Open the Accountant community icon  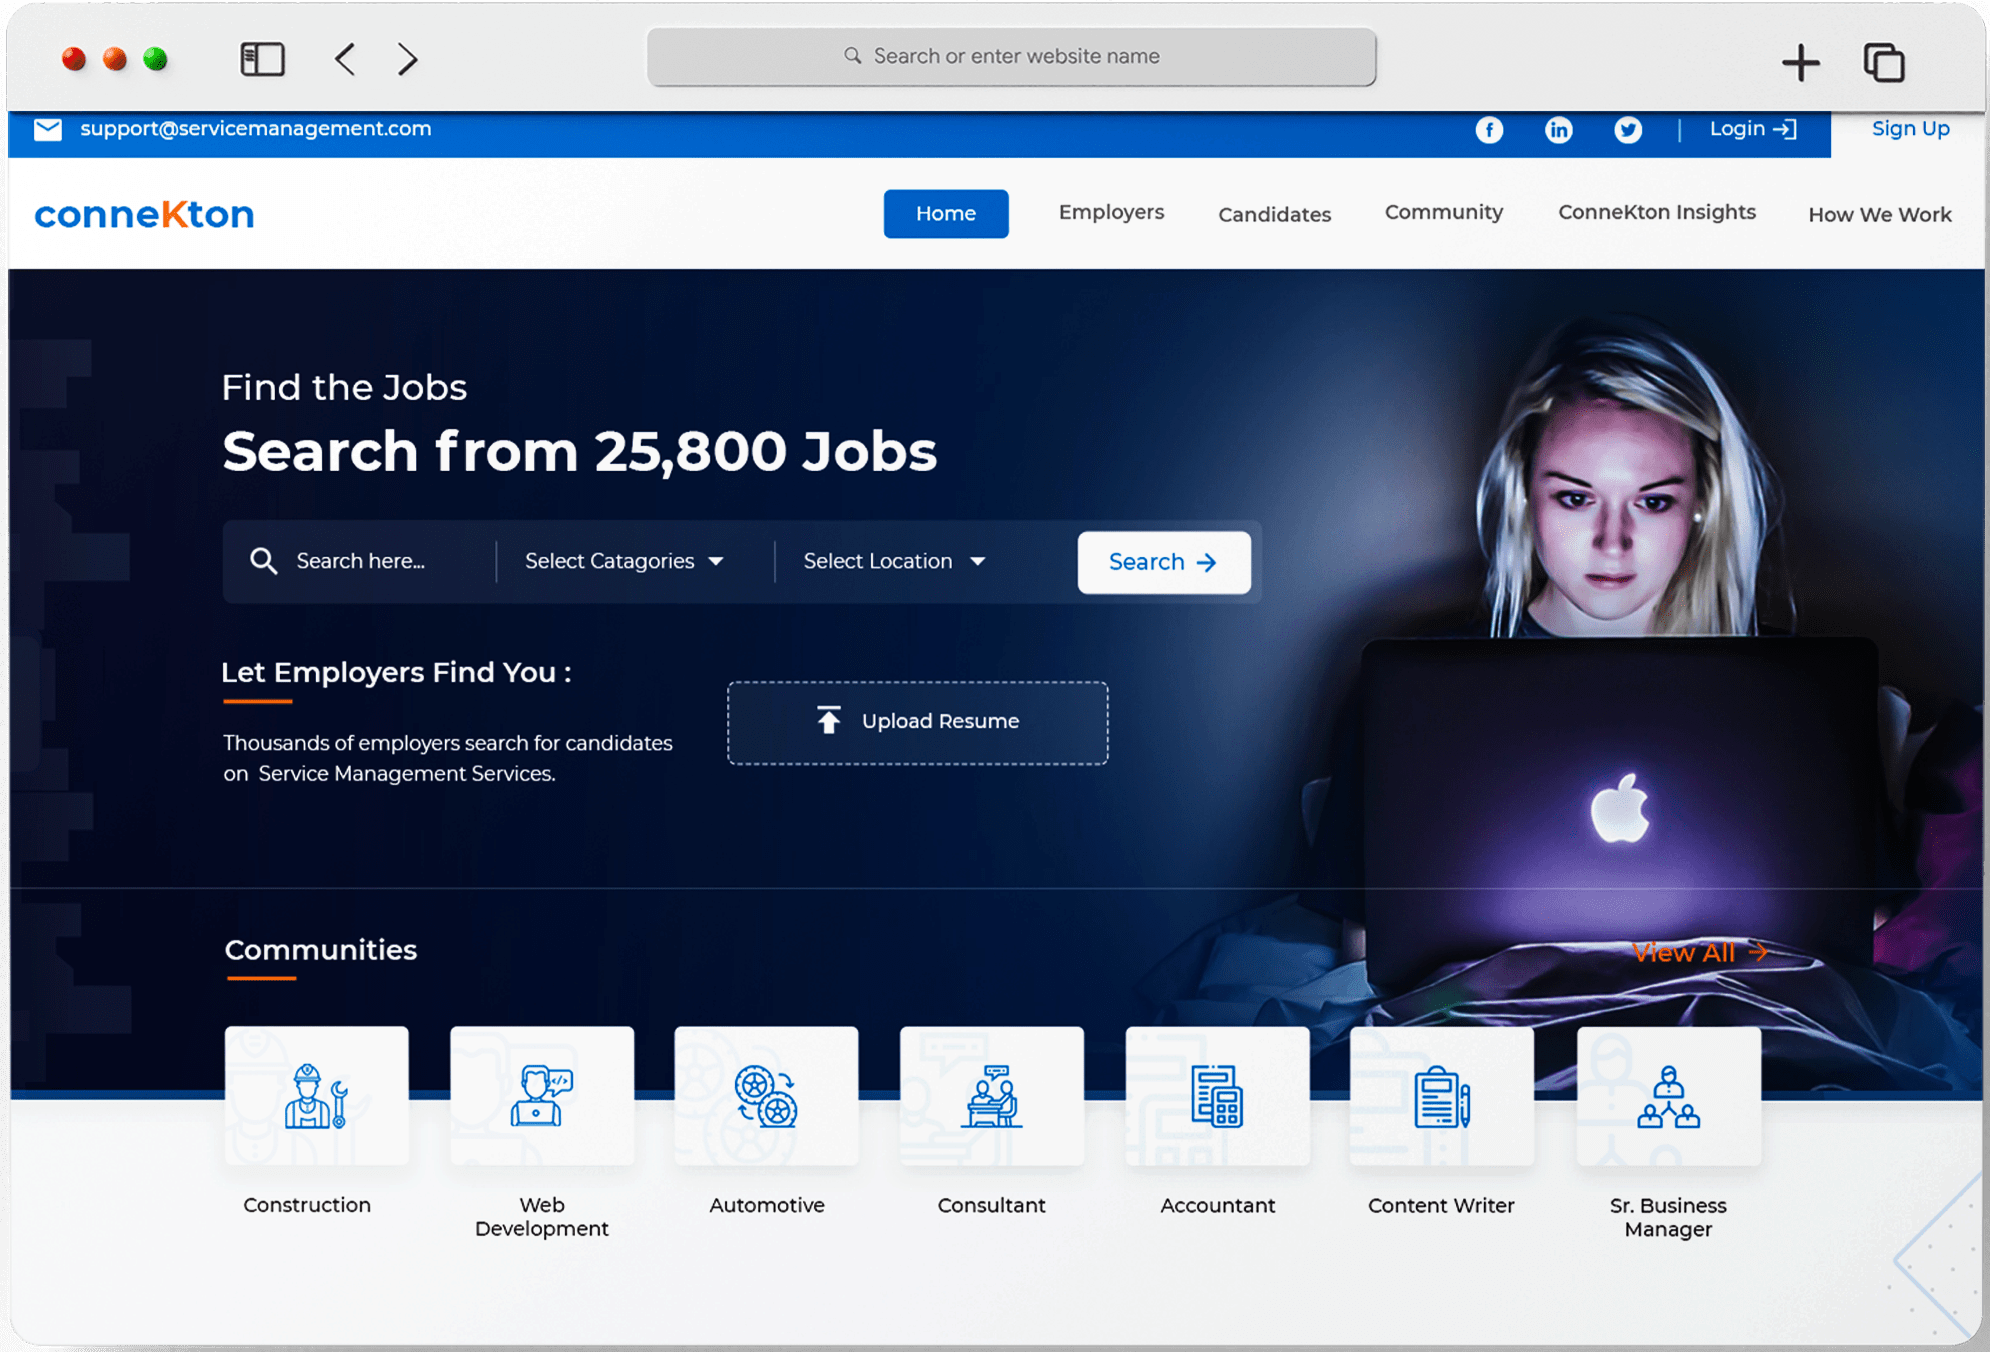pos(1217,1096)
